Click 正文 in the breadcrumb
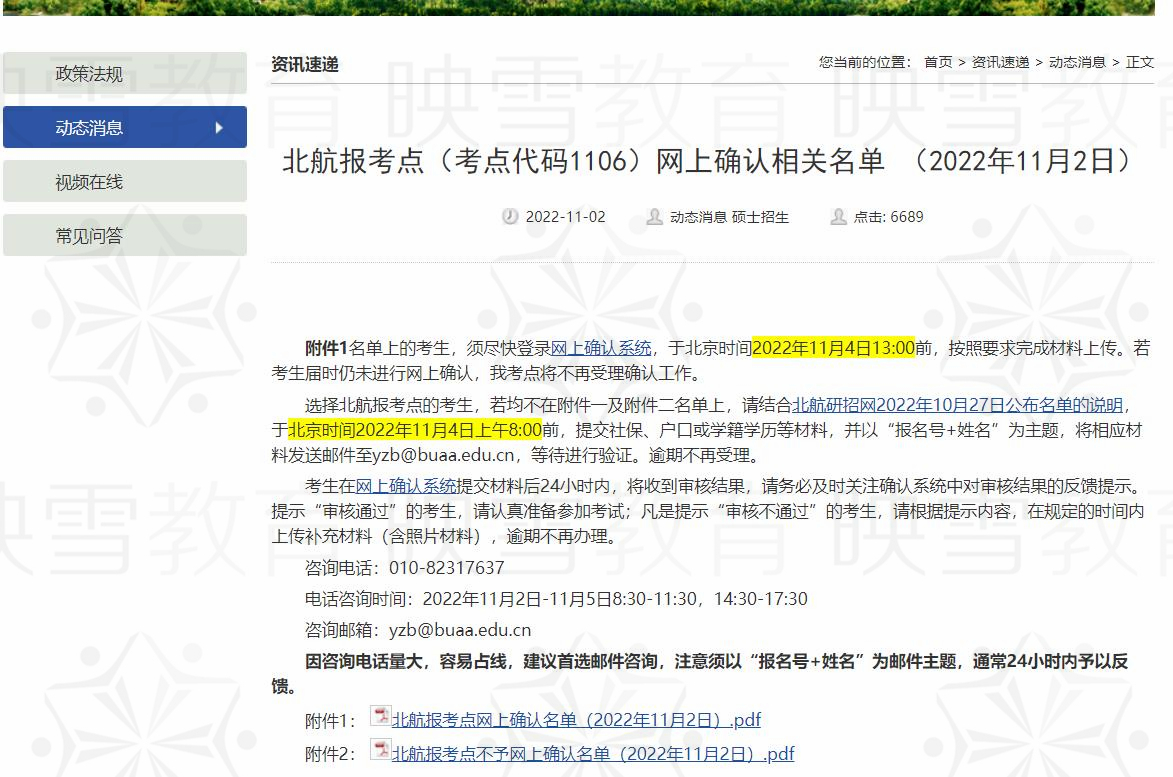 click(x=1139, y=62)
